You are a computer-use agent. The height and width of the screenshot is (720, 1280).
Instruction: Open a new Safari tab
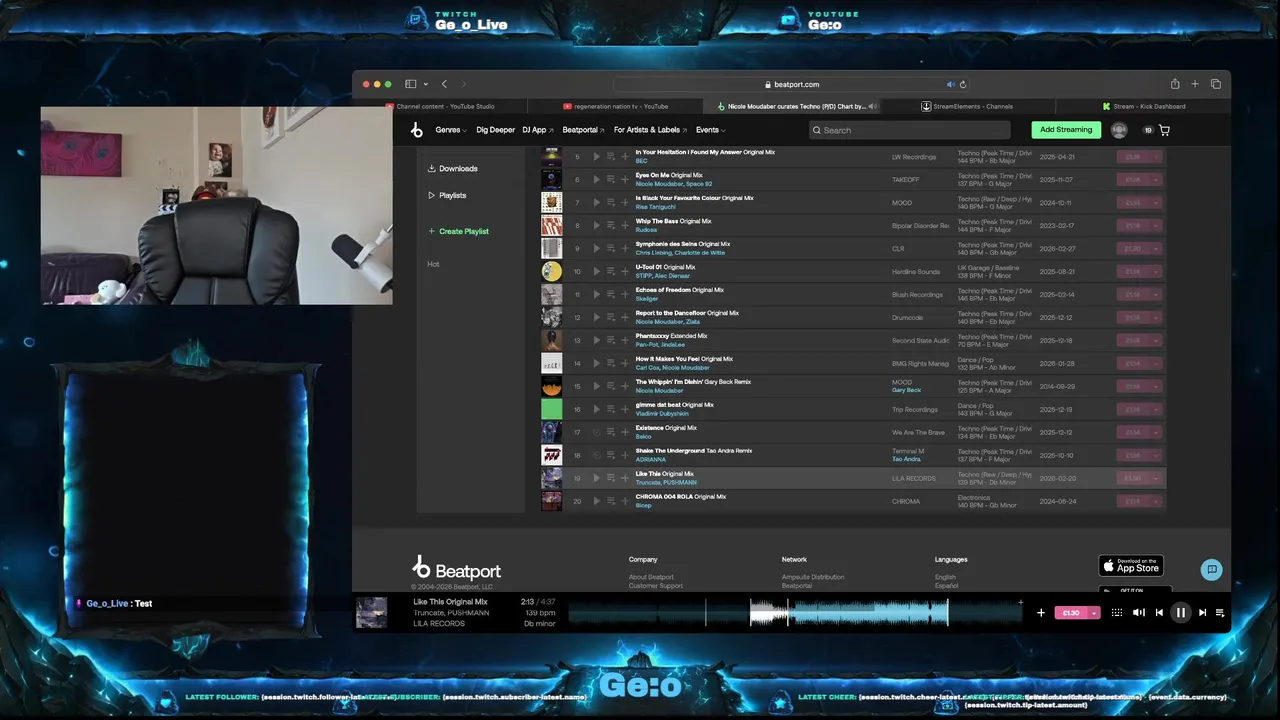click(x=1195, y=84)
